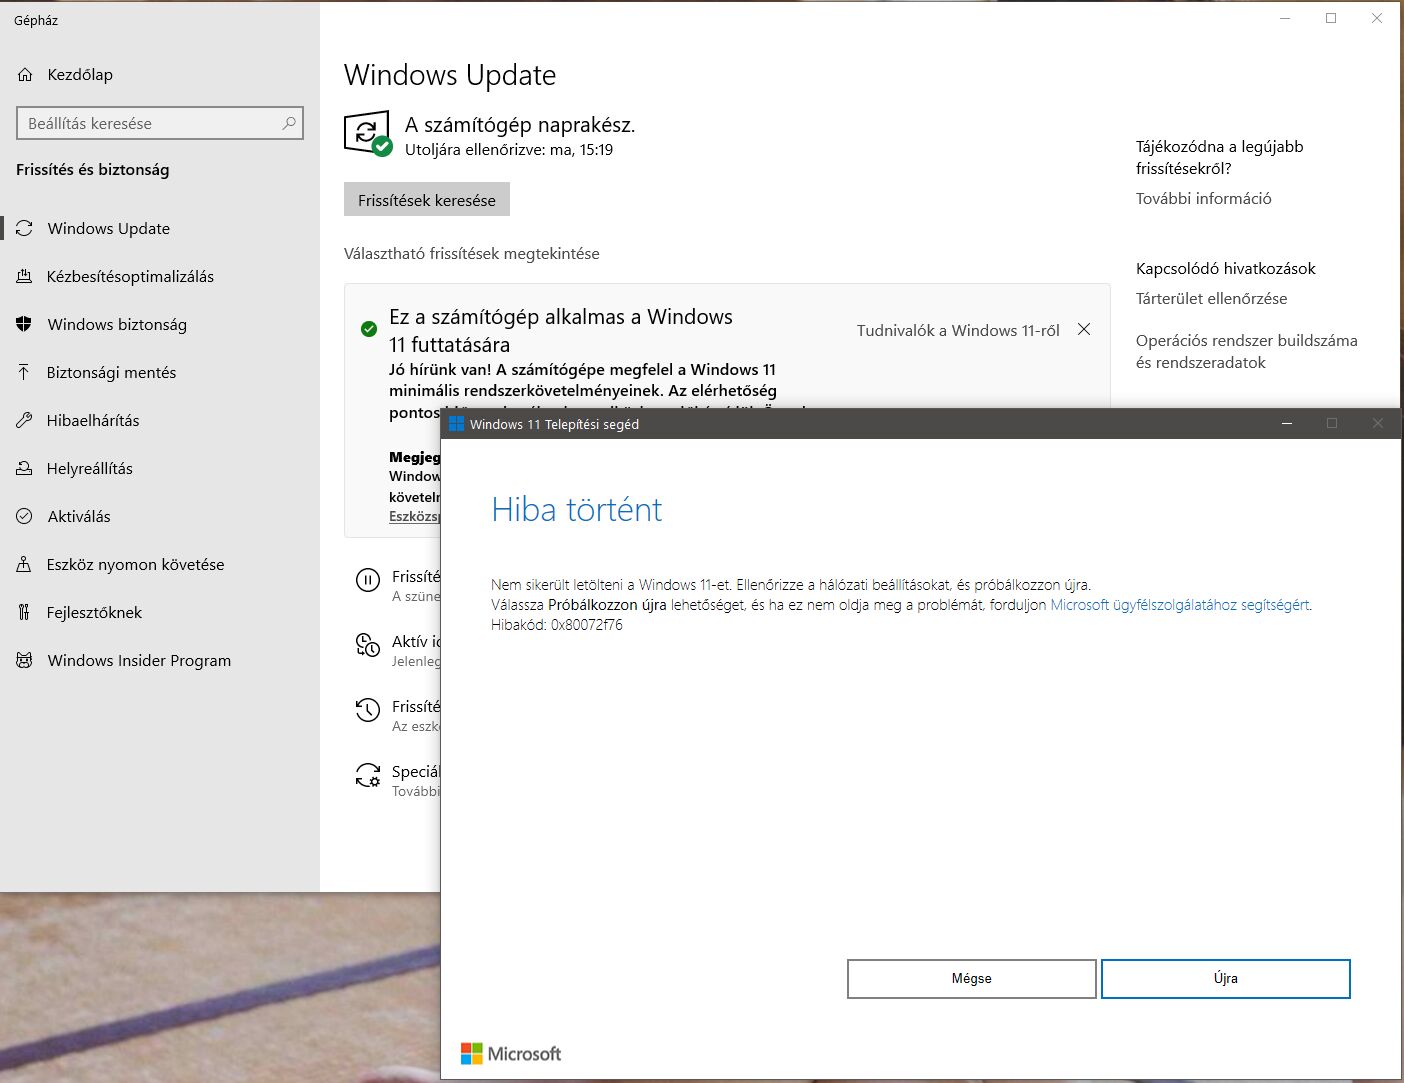Viewport: 1404px width, 1083px height.
Task: Click the Eszköz nyomon követése person icon
Action: (24, 564)
